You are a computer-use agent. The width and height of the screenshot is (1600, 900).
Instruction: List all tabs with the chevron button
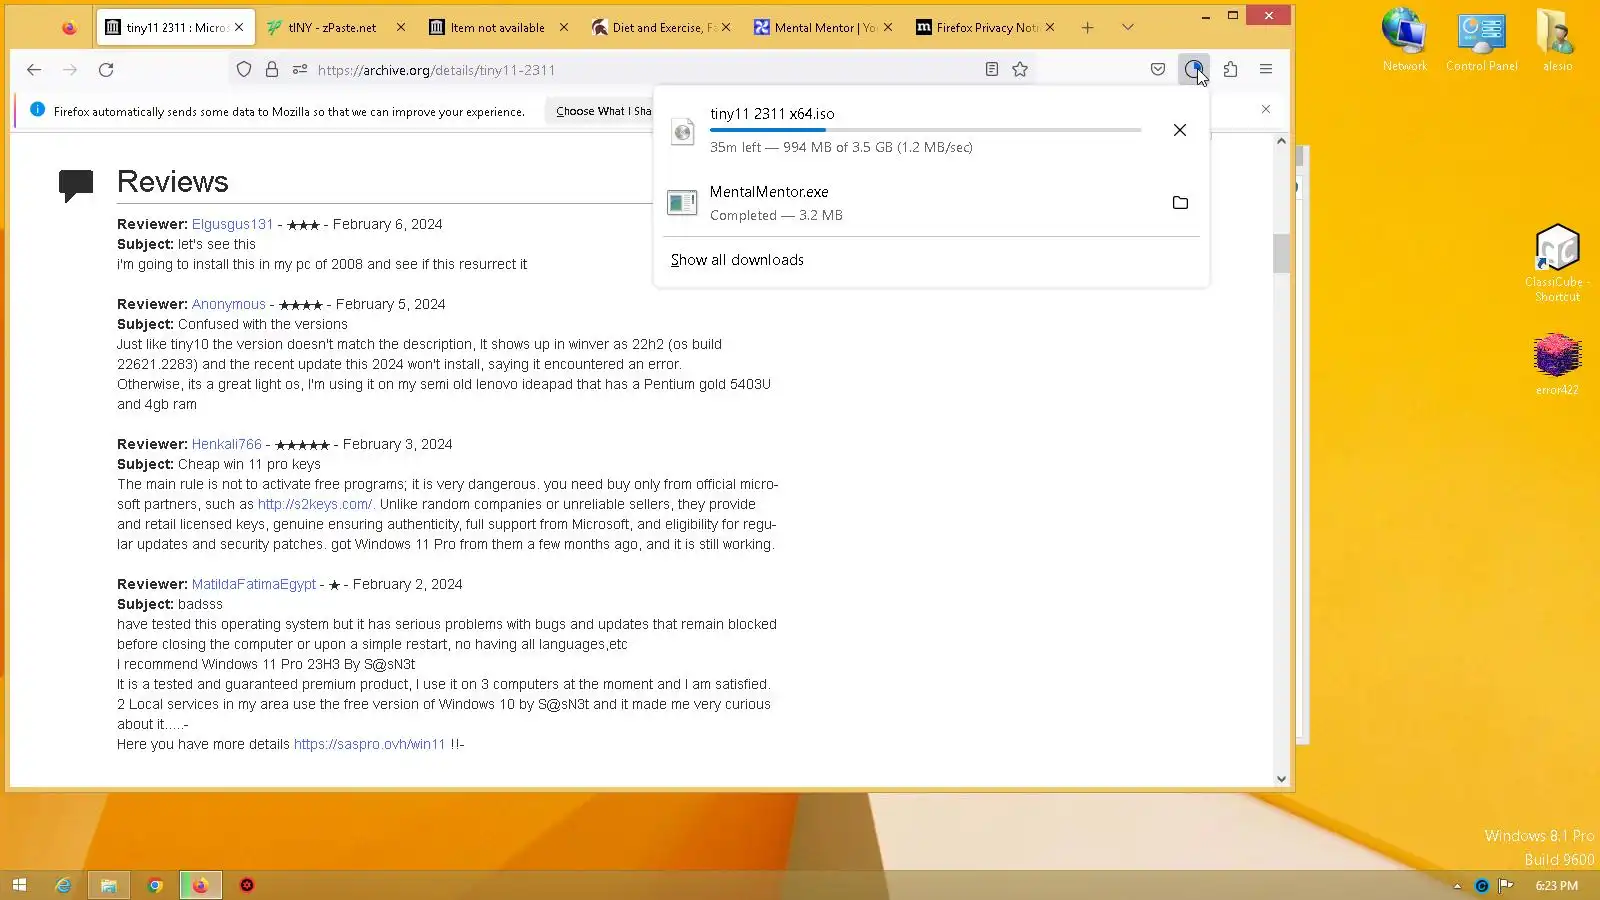1128,28
